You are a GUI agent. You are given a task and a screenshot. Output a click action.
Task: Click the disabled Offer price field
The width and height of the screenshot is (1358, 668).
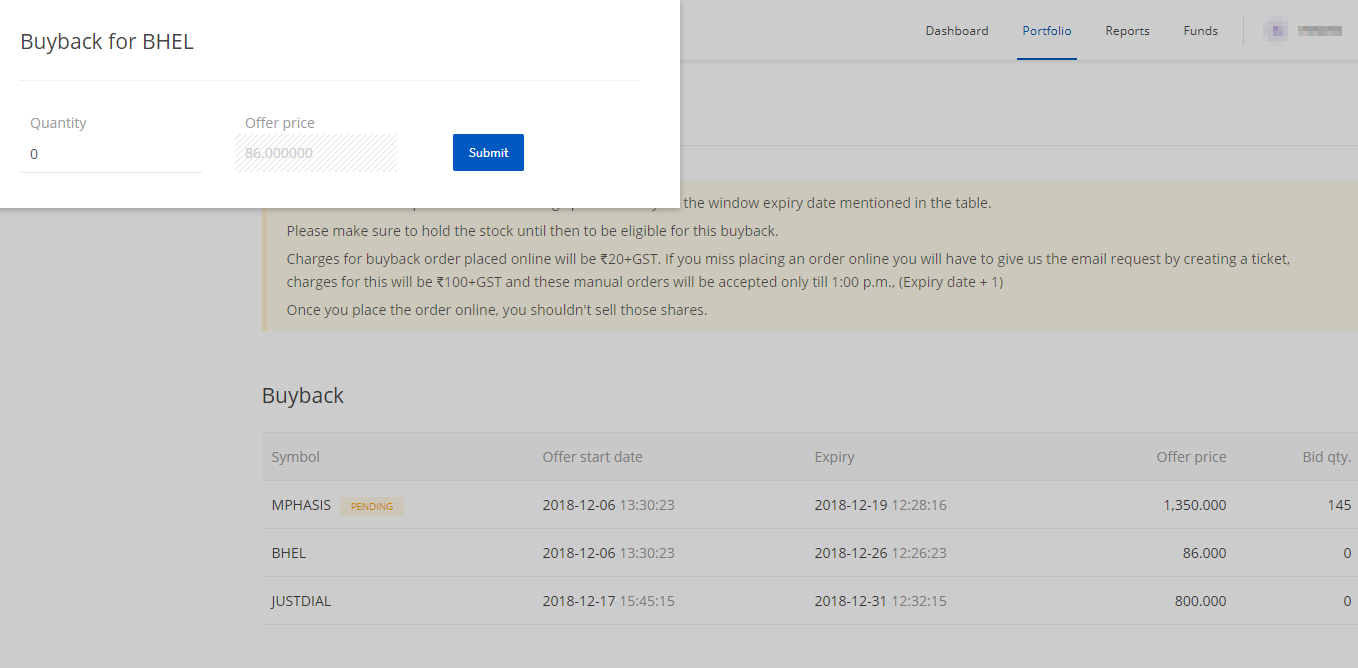click(316, 153)
